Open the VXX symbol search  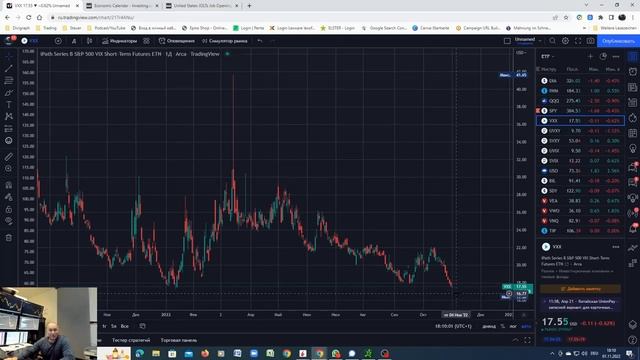(x=31, y=41)
